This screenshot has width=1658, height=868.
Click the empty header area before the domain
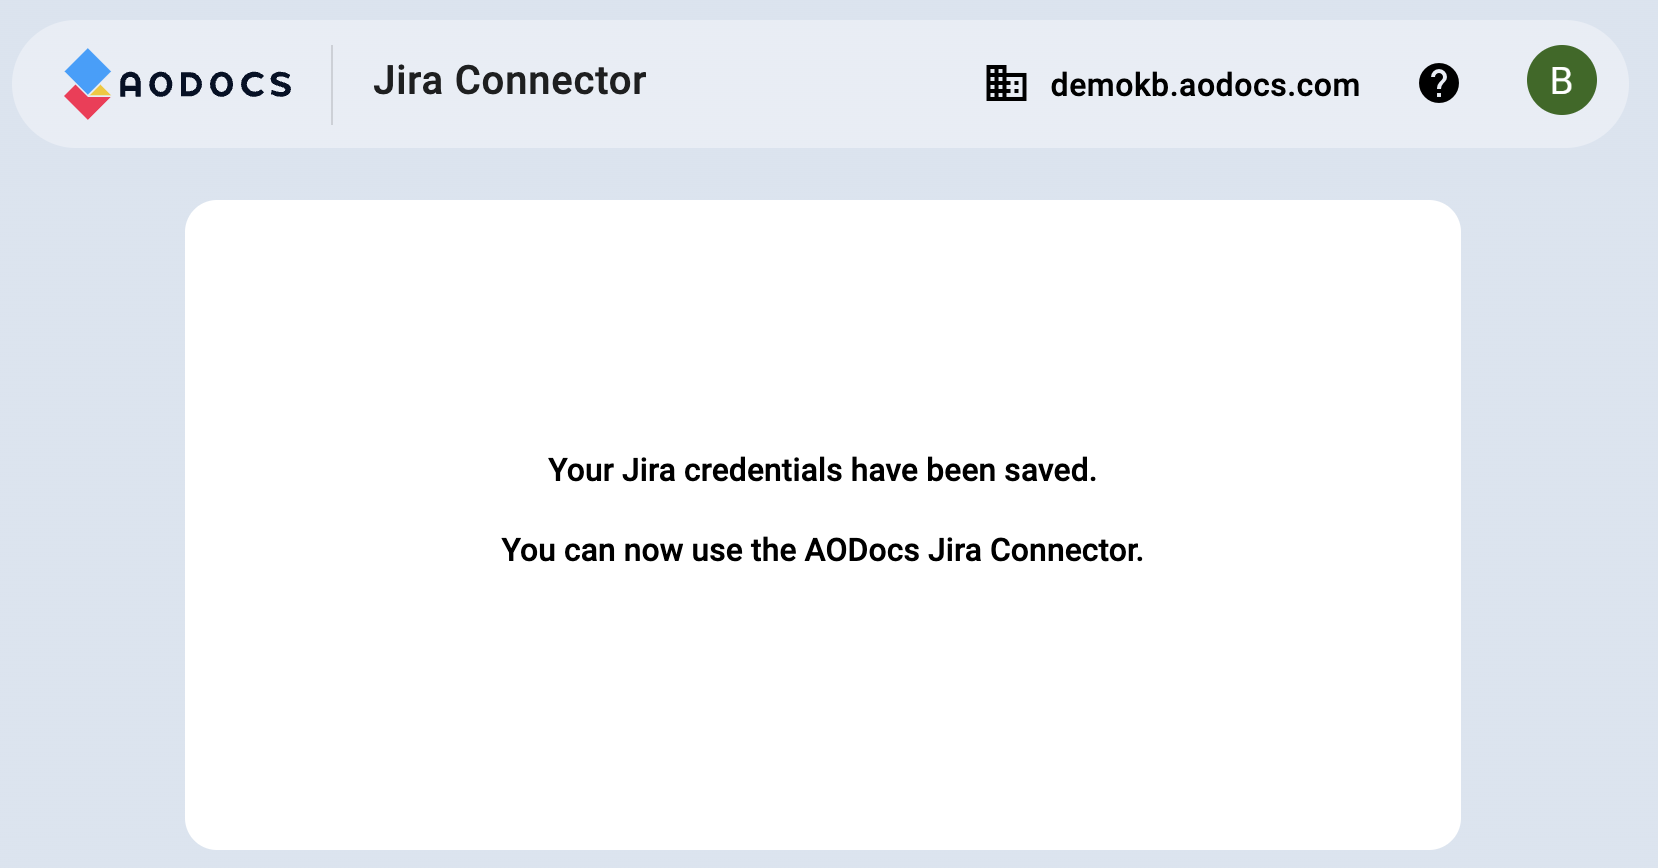click(x=810, y=84)
